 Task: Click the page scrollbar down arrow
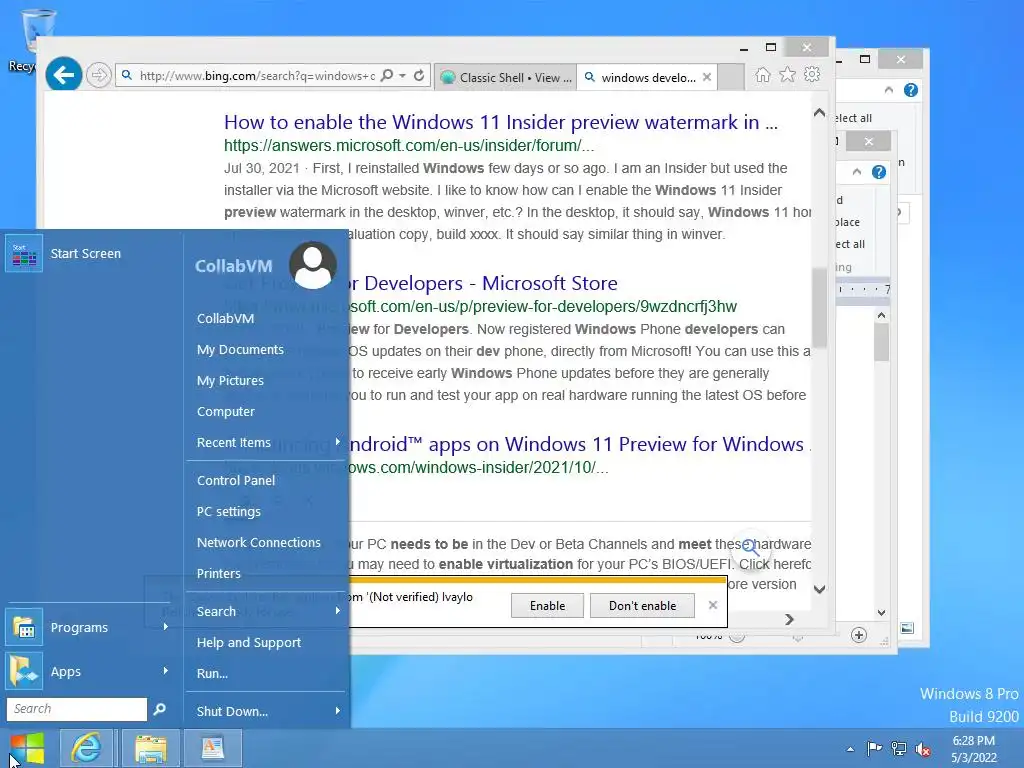click(x=819, y=589)
